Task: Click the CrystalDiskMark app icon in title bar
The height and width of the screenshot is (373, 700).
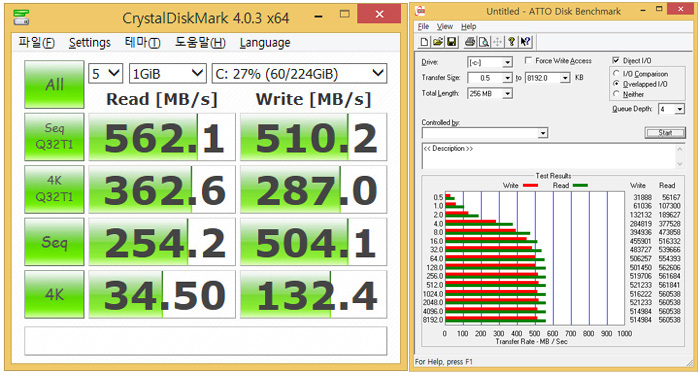Action: (x=21, y=17)
